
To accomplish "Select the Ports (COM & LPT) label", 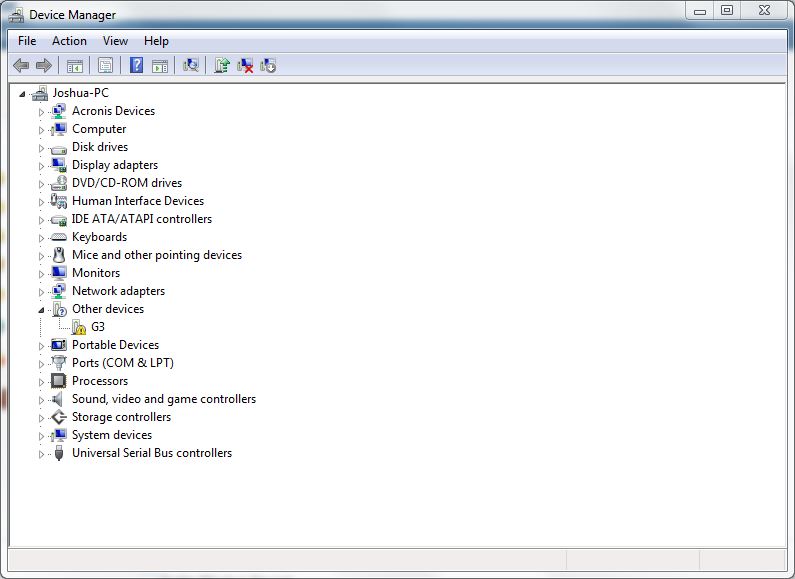I will click(x=123, y=363).
